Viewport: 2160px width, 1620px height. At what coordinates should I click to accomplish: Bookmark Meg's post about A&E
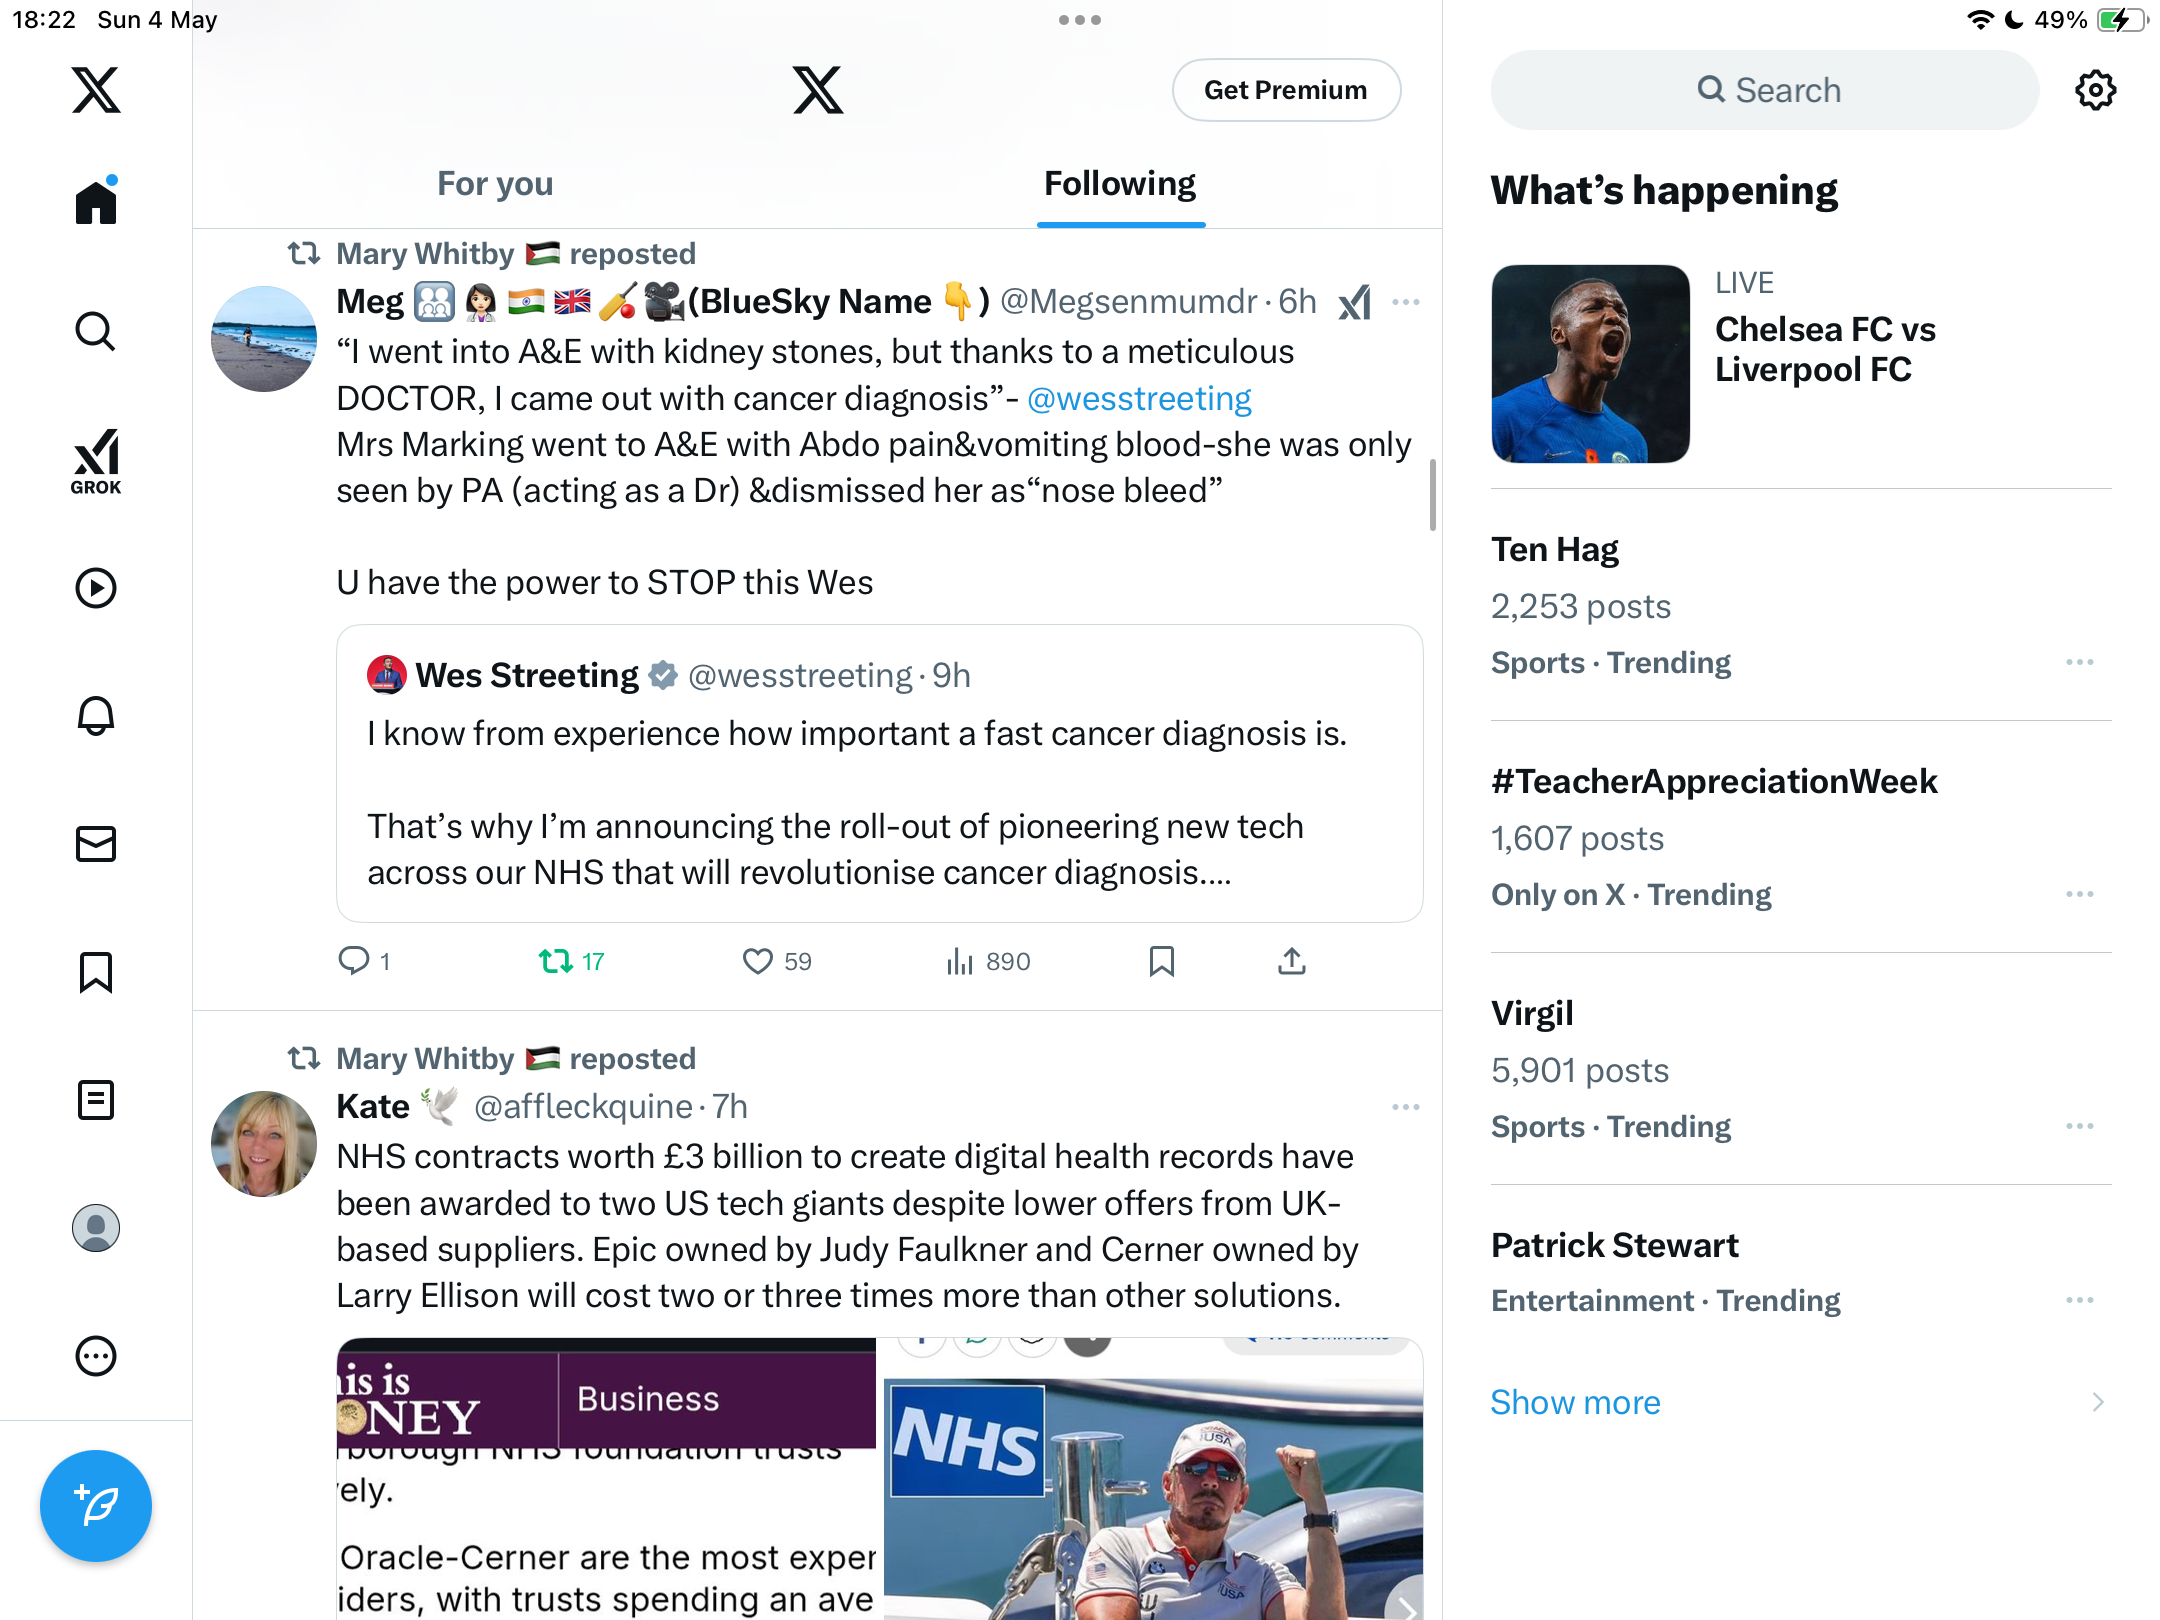coord(1161,961)
